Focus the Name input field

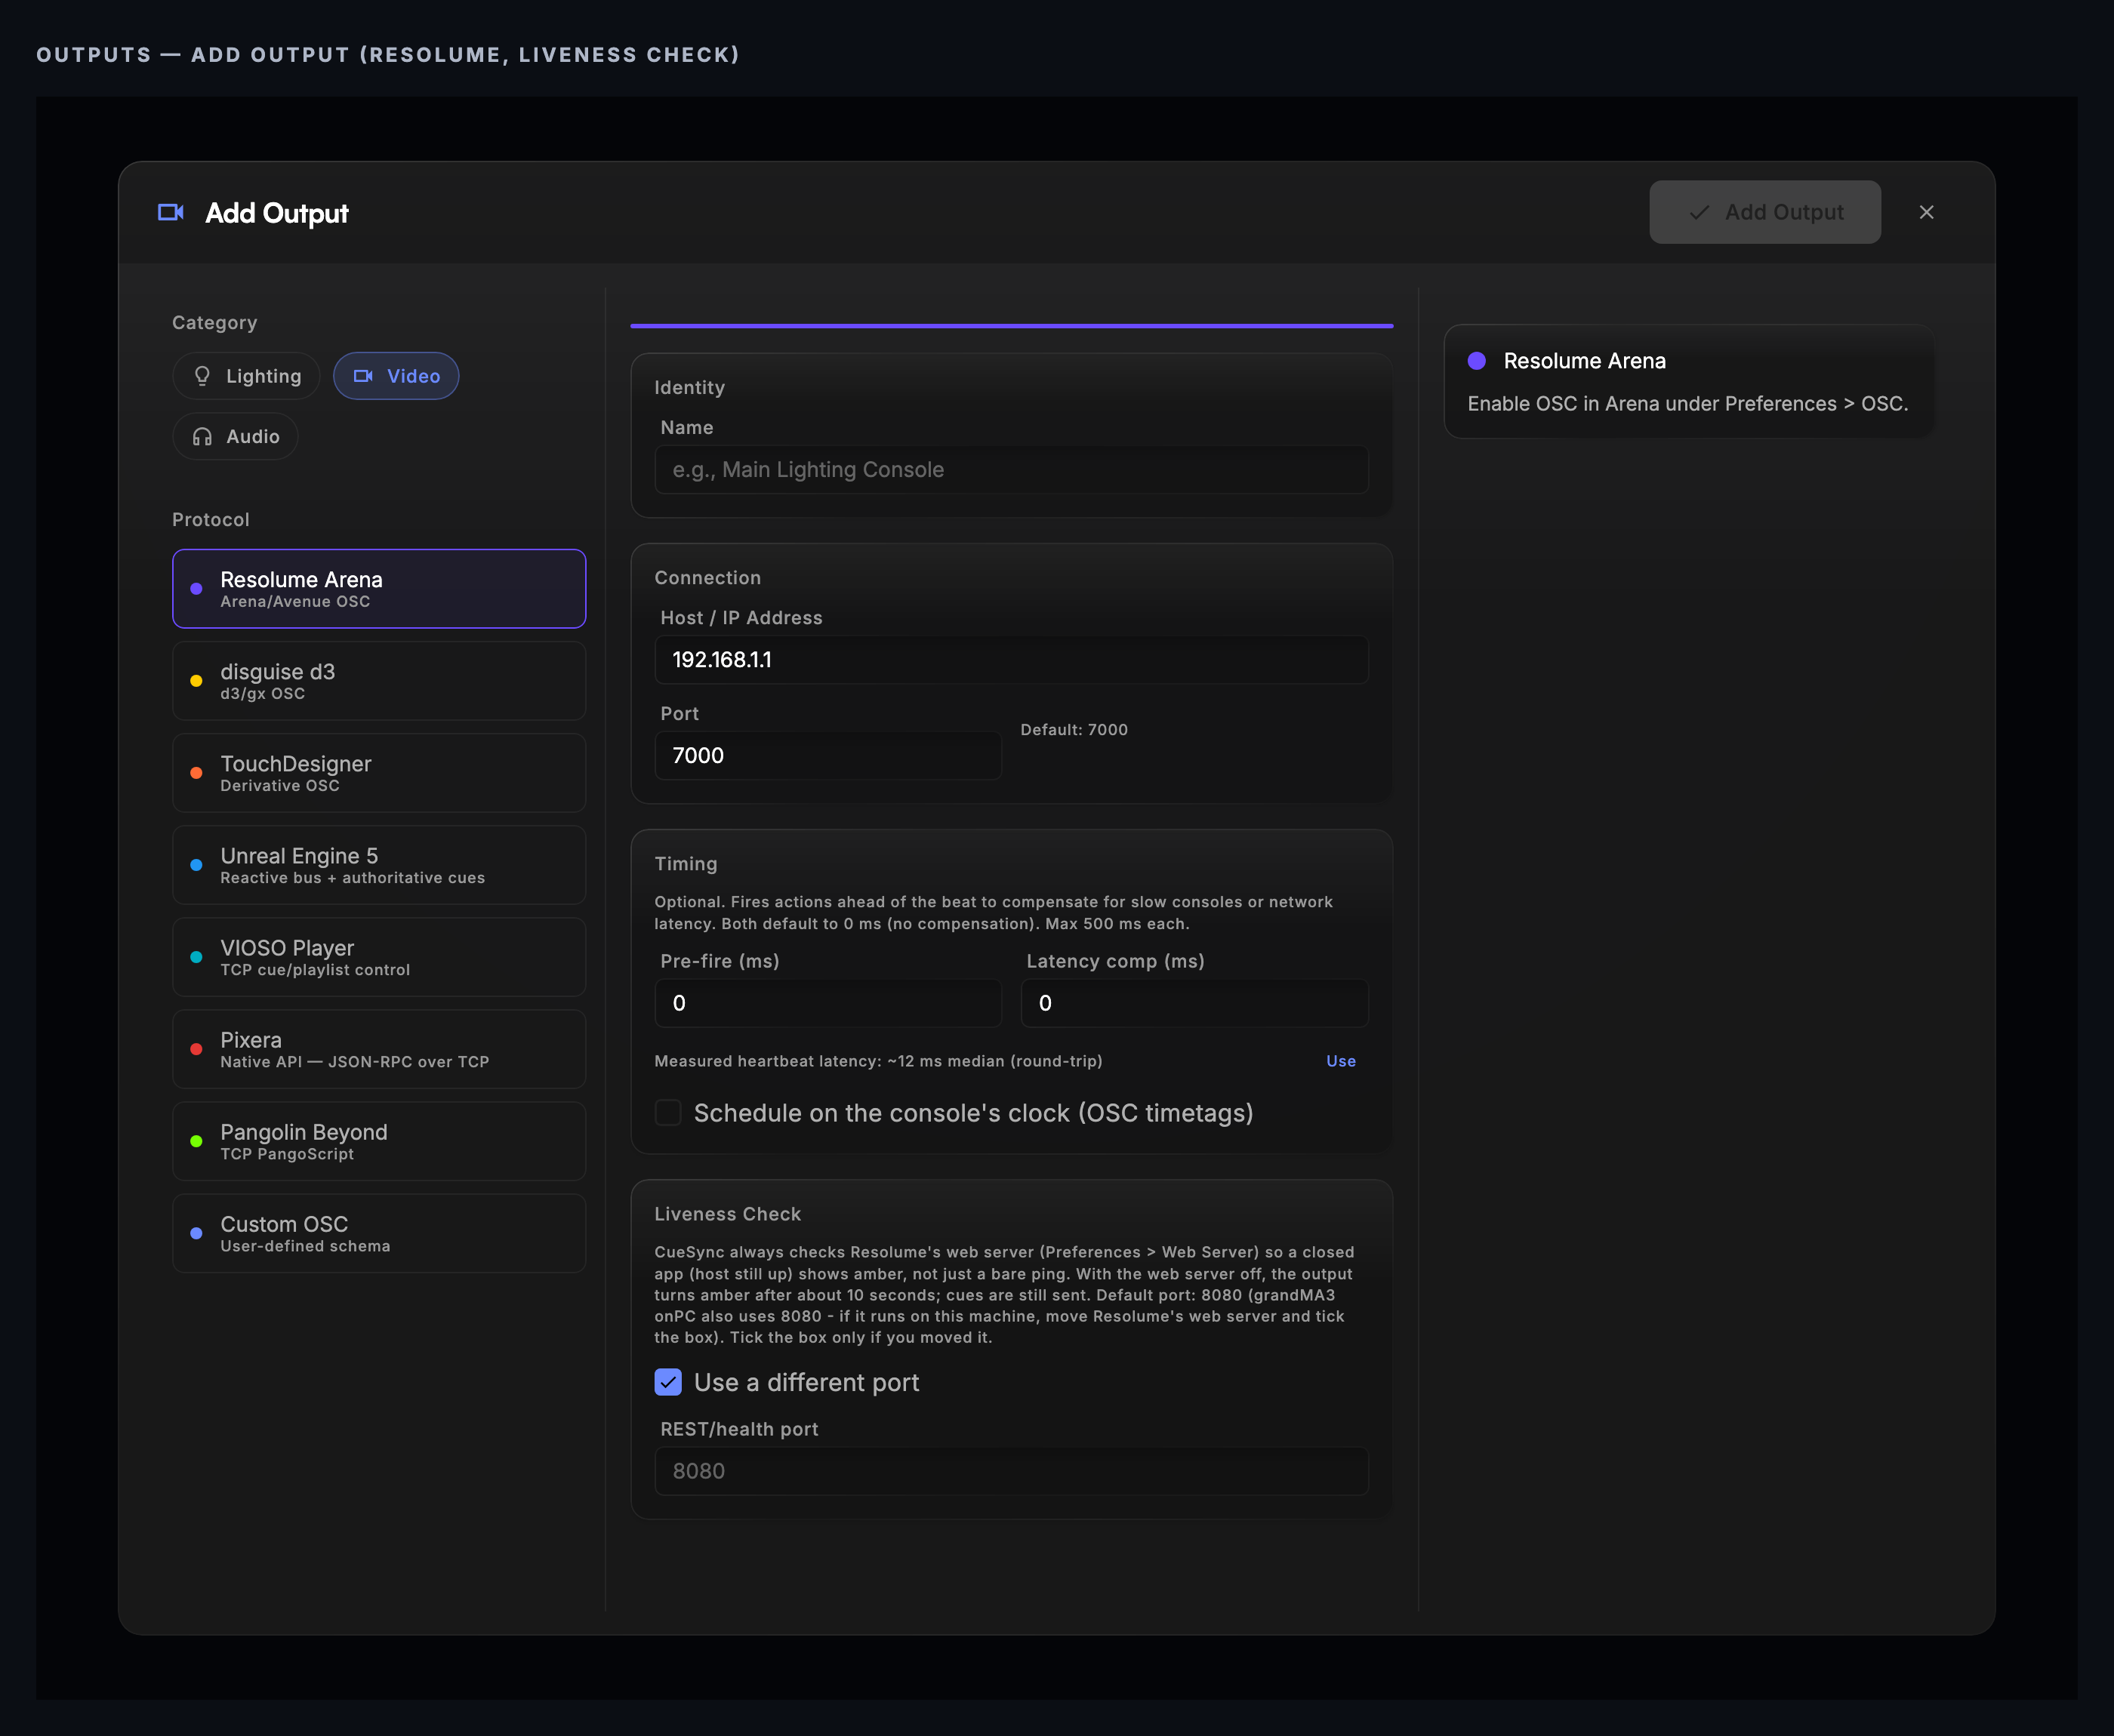1011,469
